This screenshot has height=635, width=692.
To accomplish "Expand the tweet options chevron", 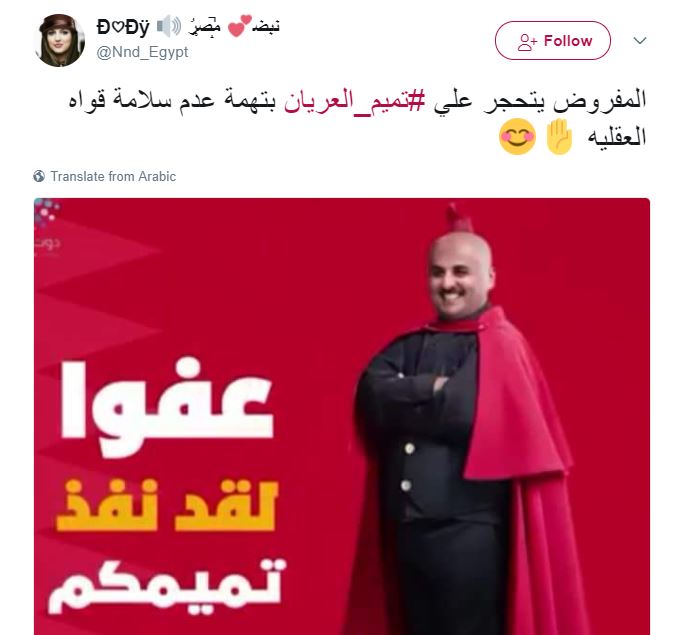I will pyautogui.click(x=639, y=41).
